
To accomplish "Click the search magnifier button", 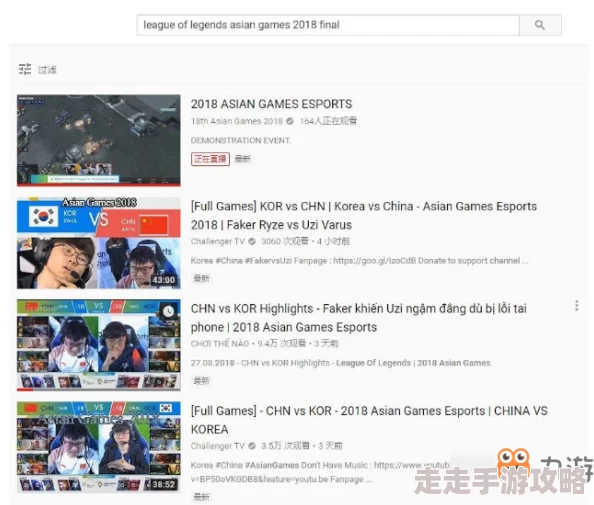I will (x=540, y=25).
